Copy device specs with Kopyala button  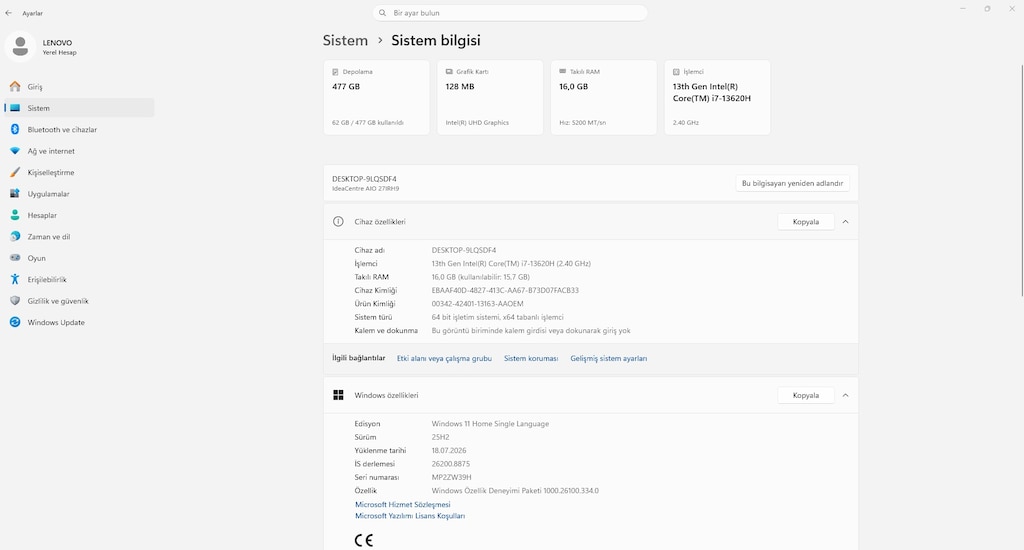pos(806,222)
